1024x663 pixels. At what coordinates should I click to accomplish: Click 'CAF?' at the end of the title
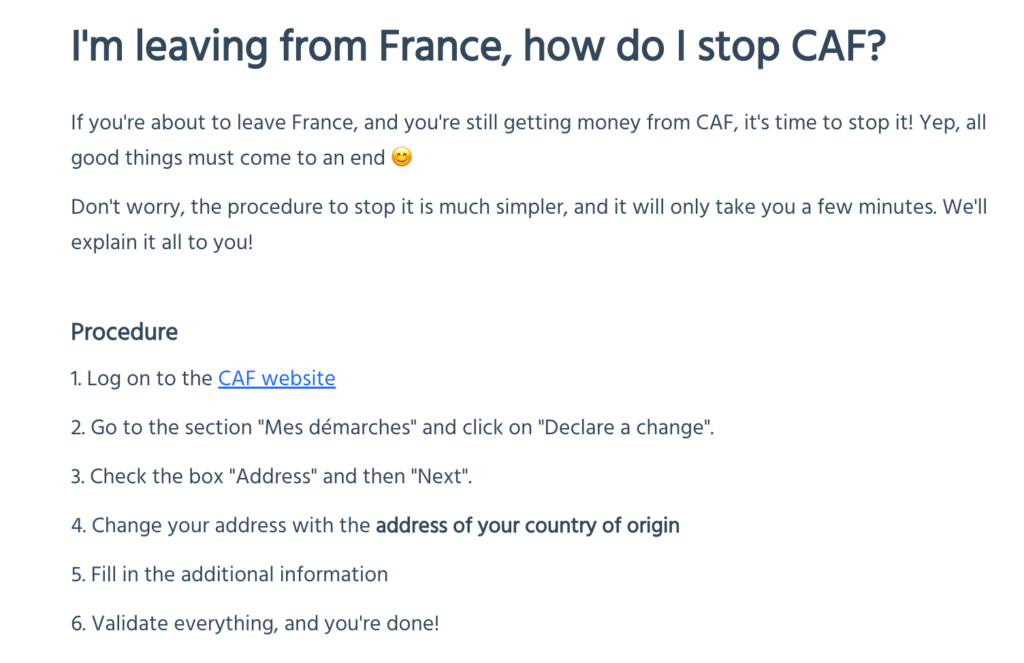click(x=839, y=46)
